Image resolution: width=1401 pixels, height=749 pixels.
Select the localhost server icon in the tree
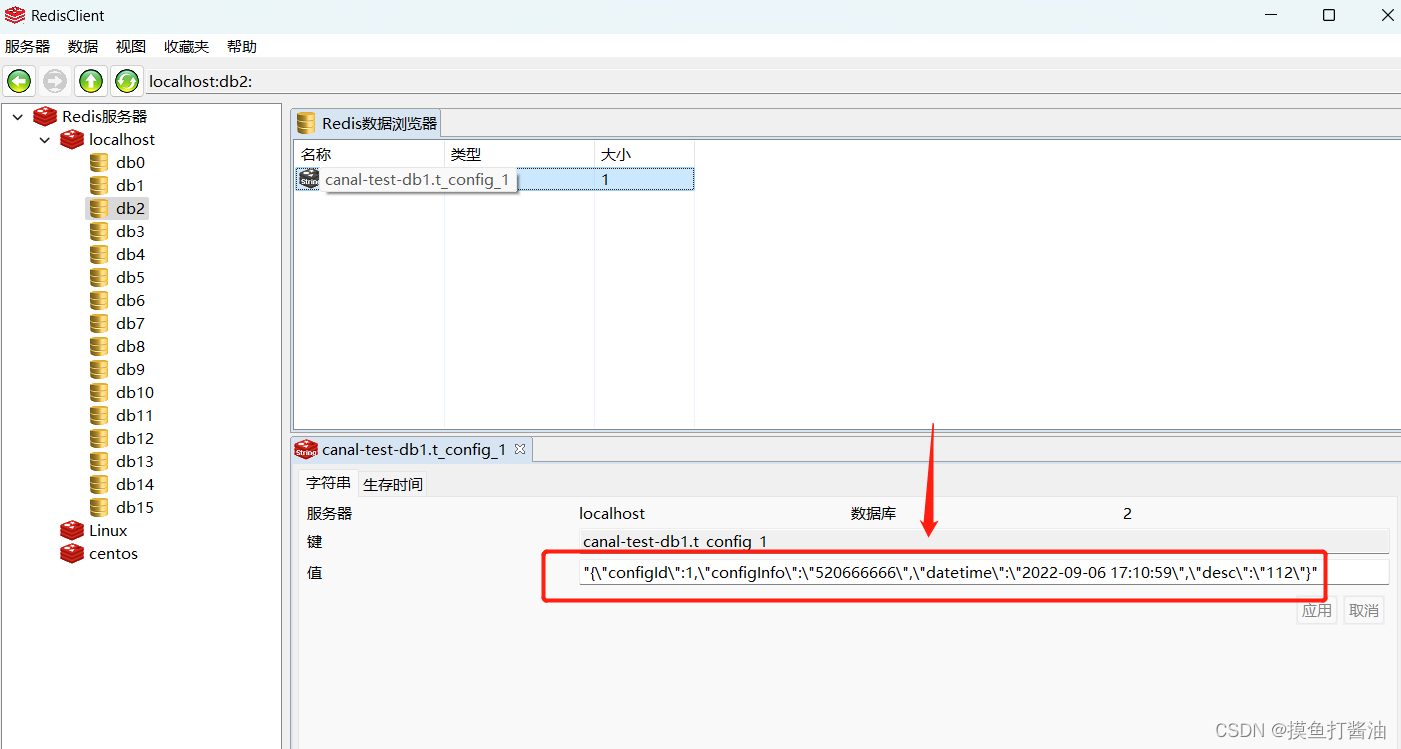pos(72,139)
